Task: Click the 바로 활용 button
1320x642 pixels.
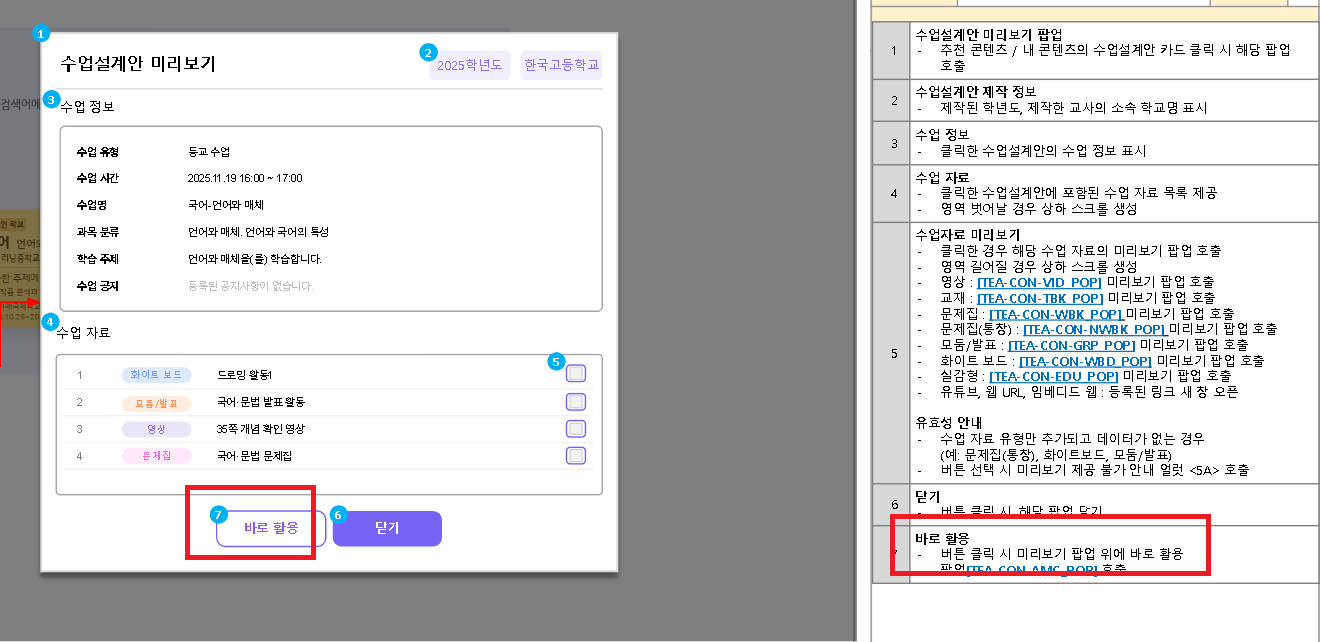Action: click(x=271, y=528)
